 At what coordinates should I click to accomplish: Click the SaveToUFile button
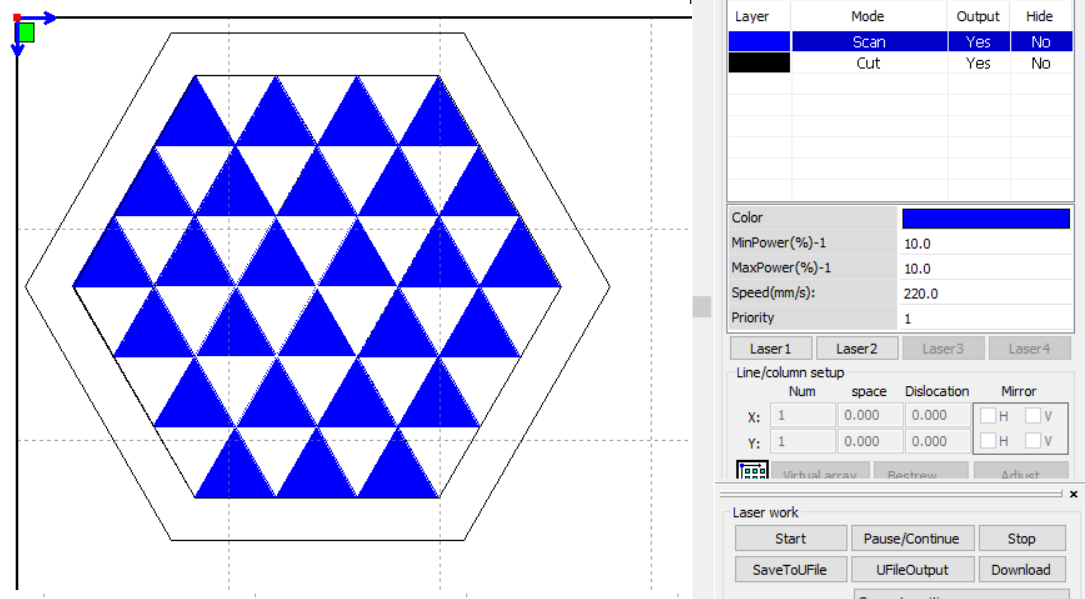click(x=790, y=569)
